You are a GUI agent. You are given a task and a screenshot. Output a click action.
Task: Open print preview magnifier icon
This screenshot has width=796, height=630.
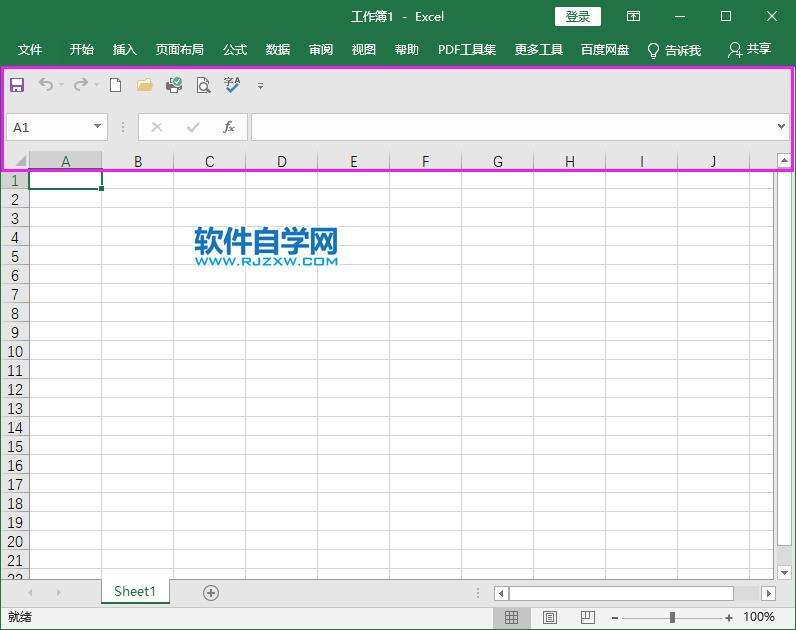pos(203,85)
